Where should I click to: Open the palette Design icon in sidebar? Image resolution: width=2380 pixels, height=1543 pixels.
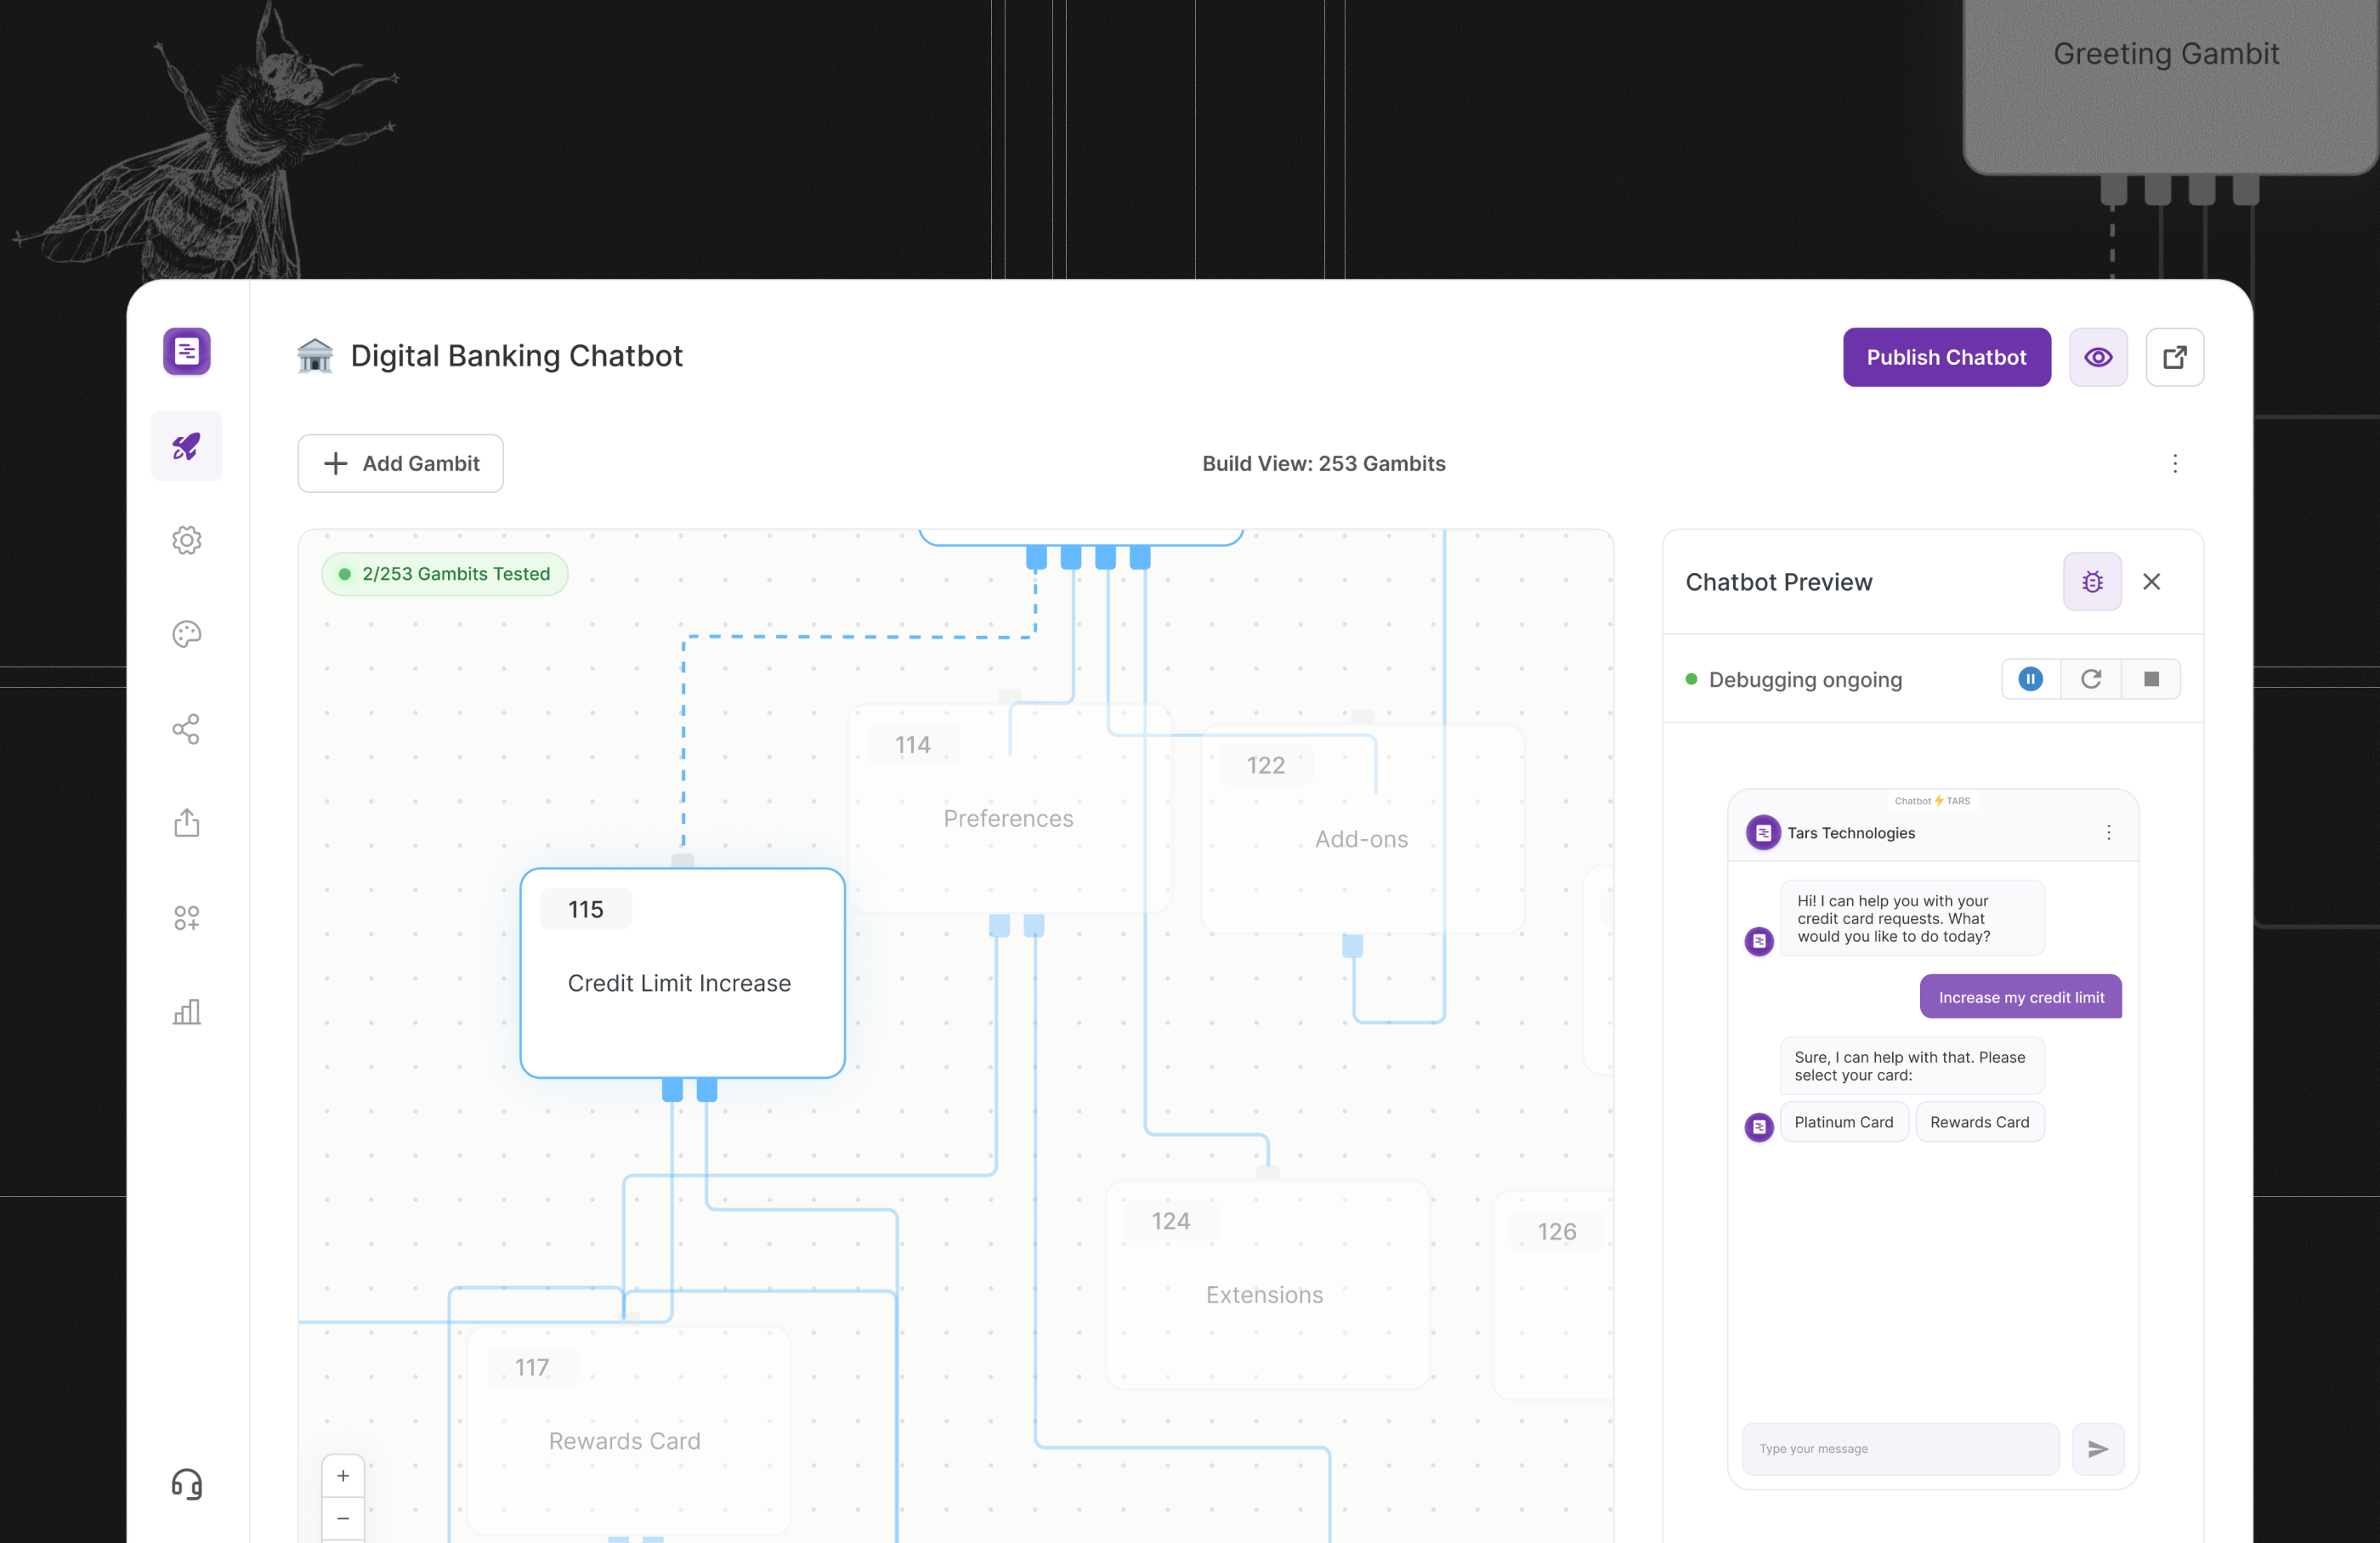pos(186,634)
